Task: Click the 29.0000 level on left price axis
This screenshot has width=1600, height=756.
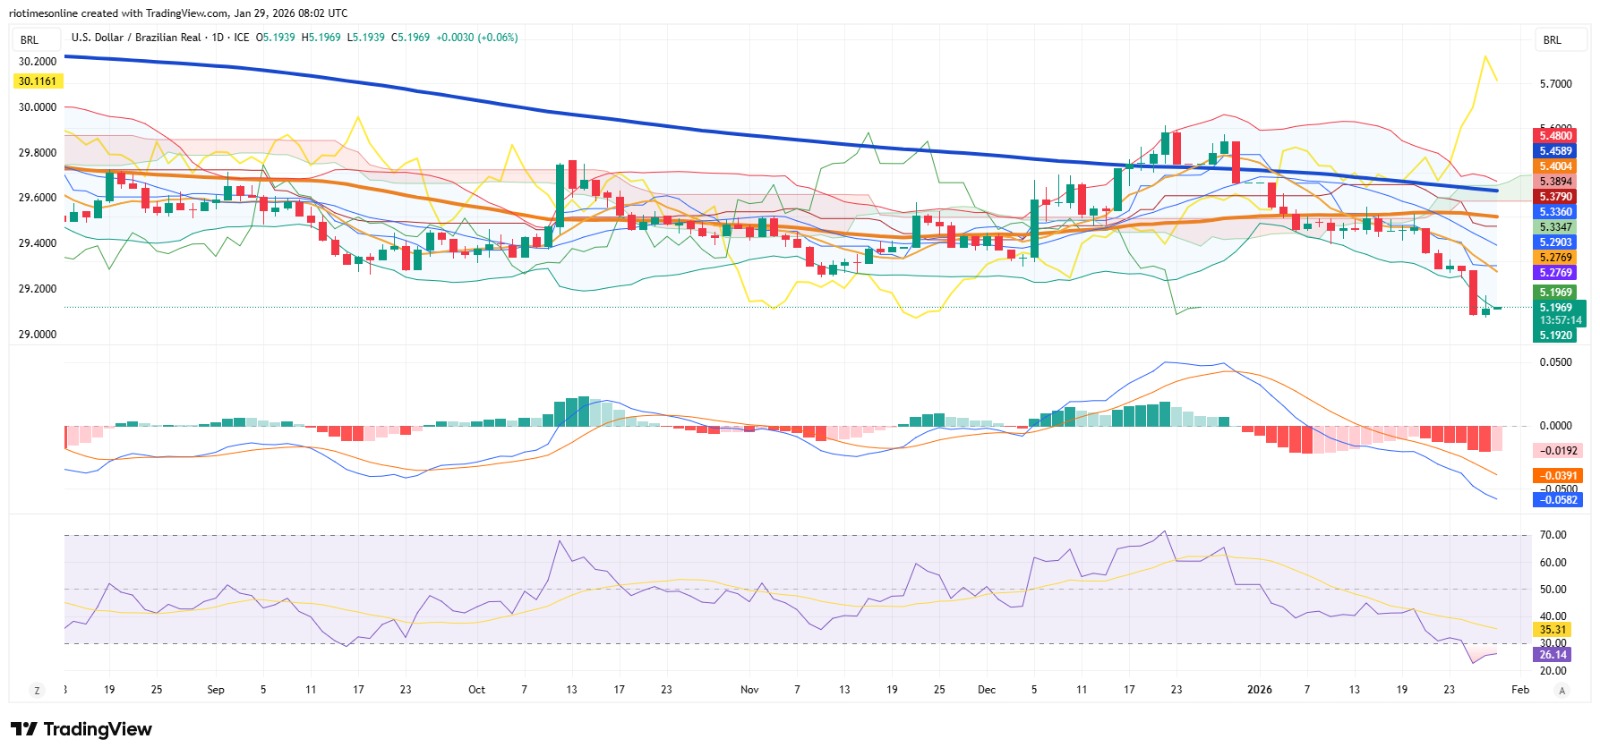Action: click(38, 334)
